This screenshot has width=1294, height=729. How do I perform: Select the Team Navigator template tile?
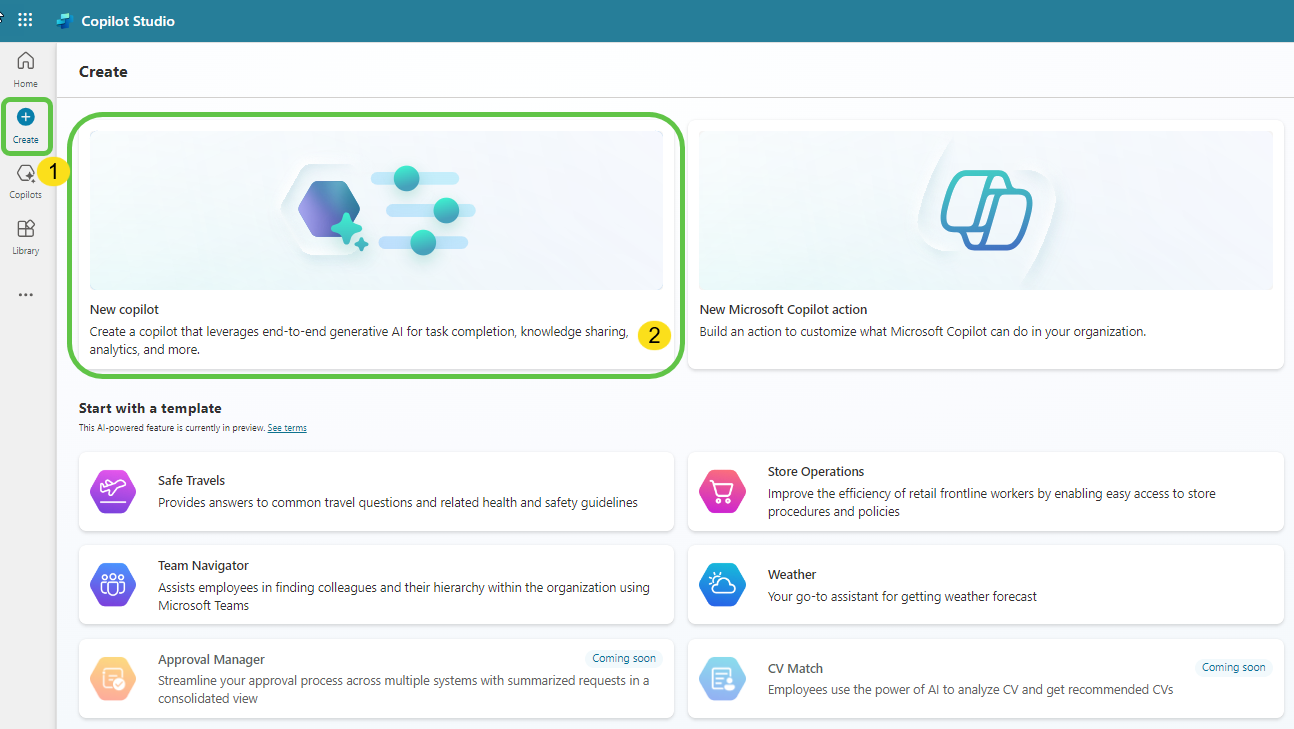376,585
